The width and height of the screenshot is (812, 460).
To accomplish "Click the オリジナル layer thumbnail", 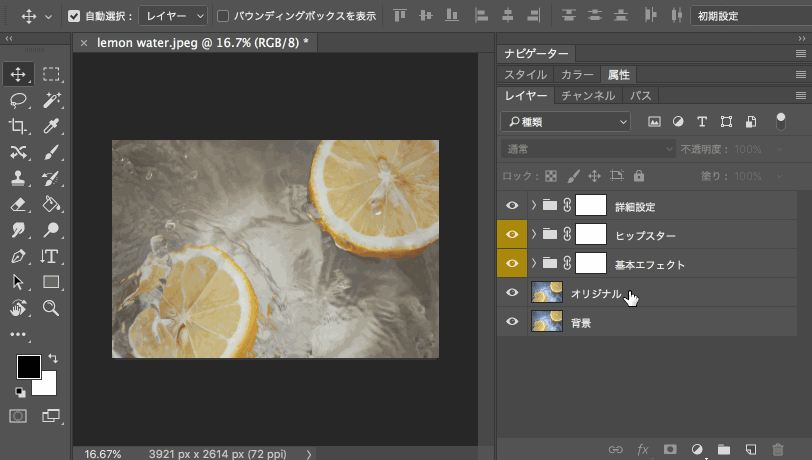I will [546, 293].
